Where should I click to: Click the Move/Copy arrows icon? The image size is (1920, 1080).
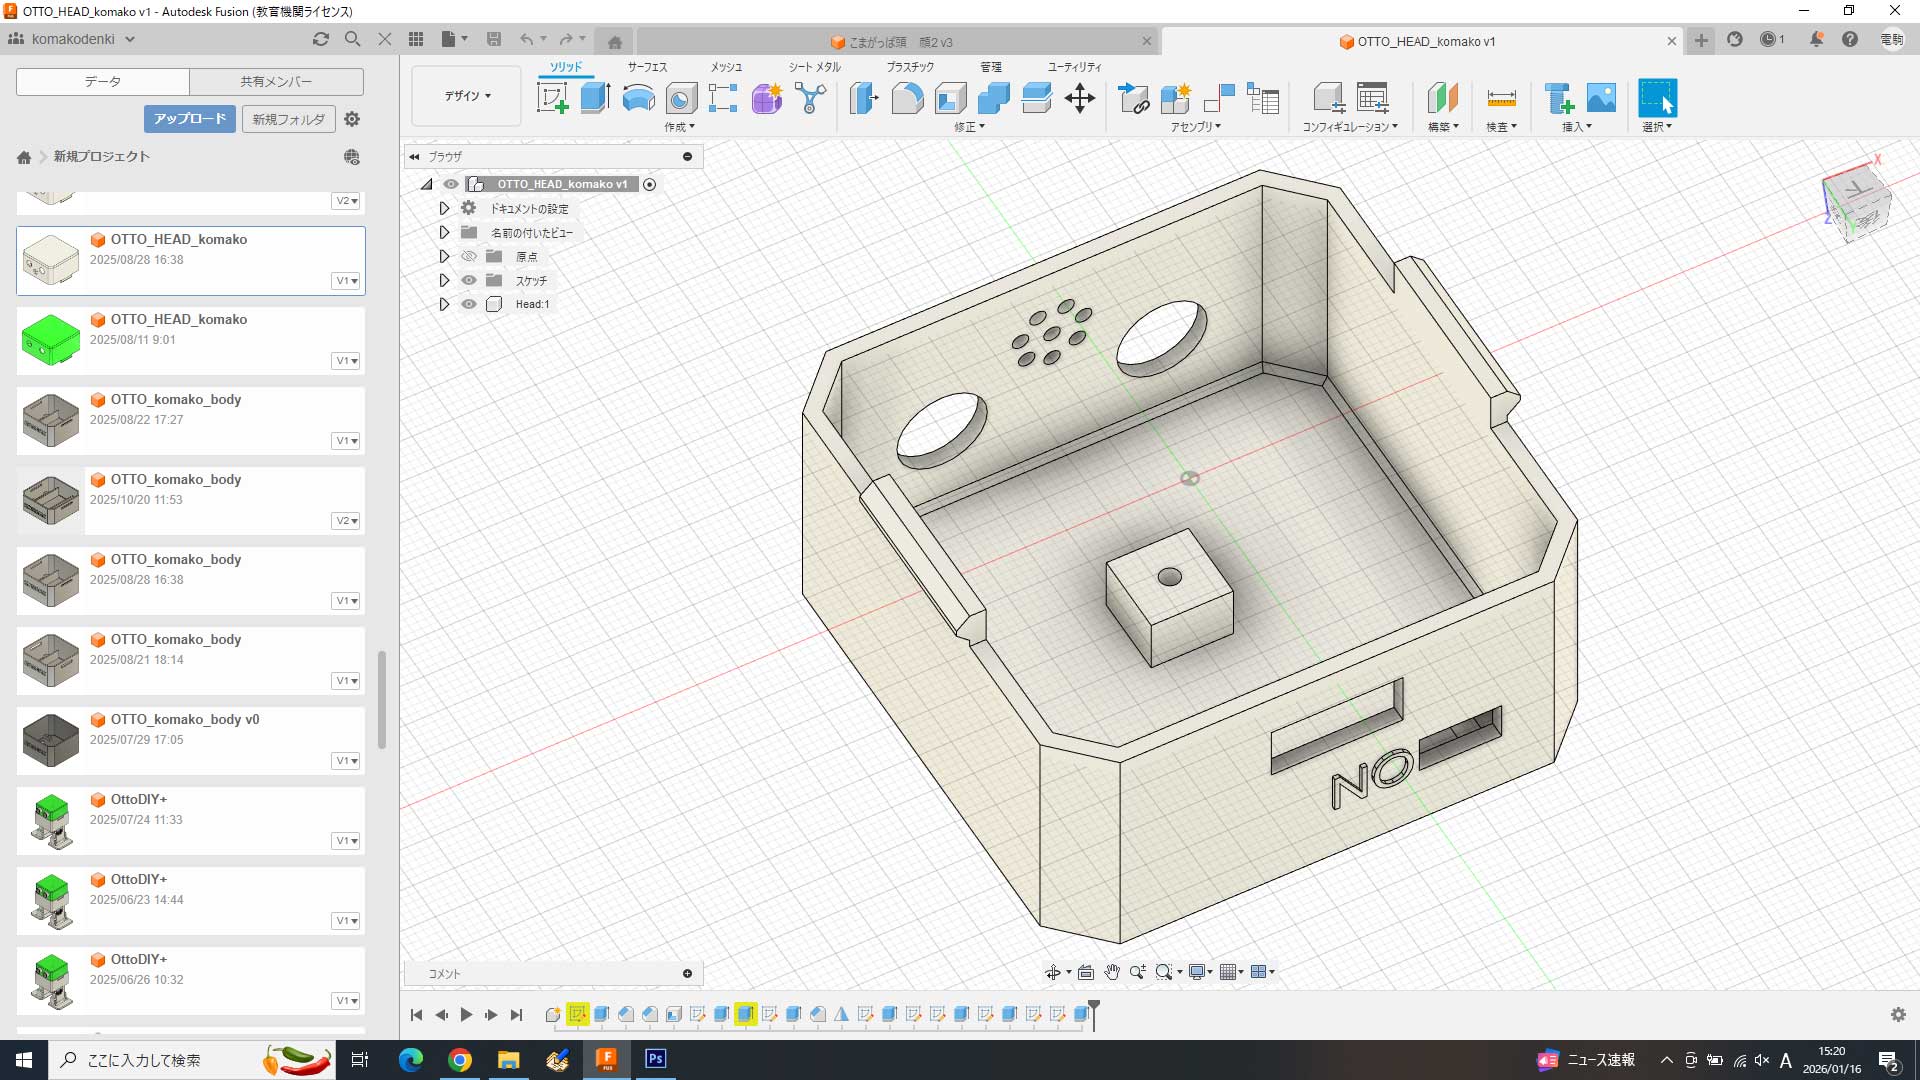tap(1080, 98)
